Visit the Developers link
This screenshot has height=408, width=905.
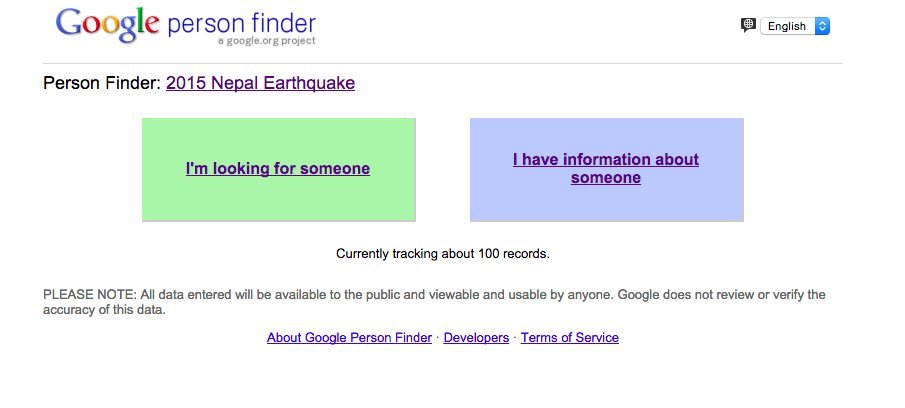pos(476,338)
